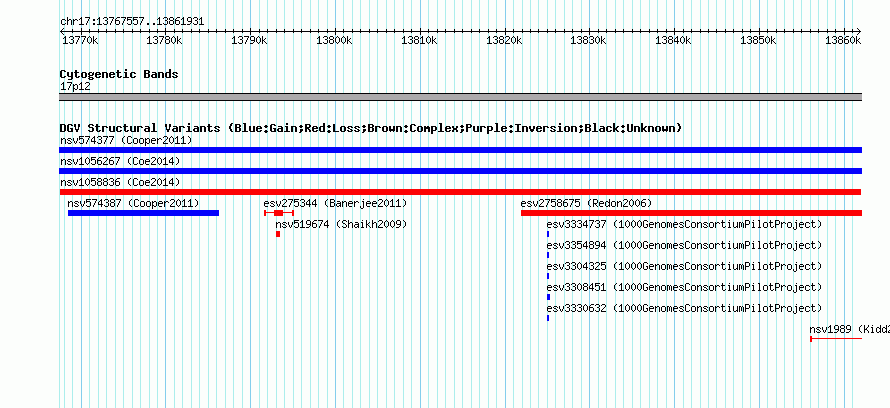Click the 13820k ruler position
Viewport: 890px width, 408px height.
pos(504,40)
